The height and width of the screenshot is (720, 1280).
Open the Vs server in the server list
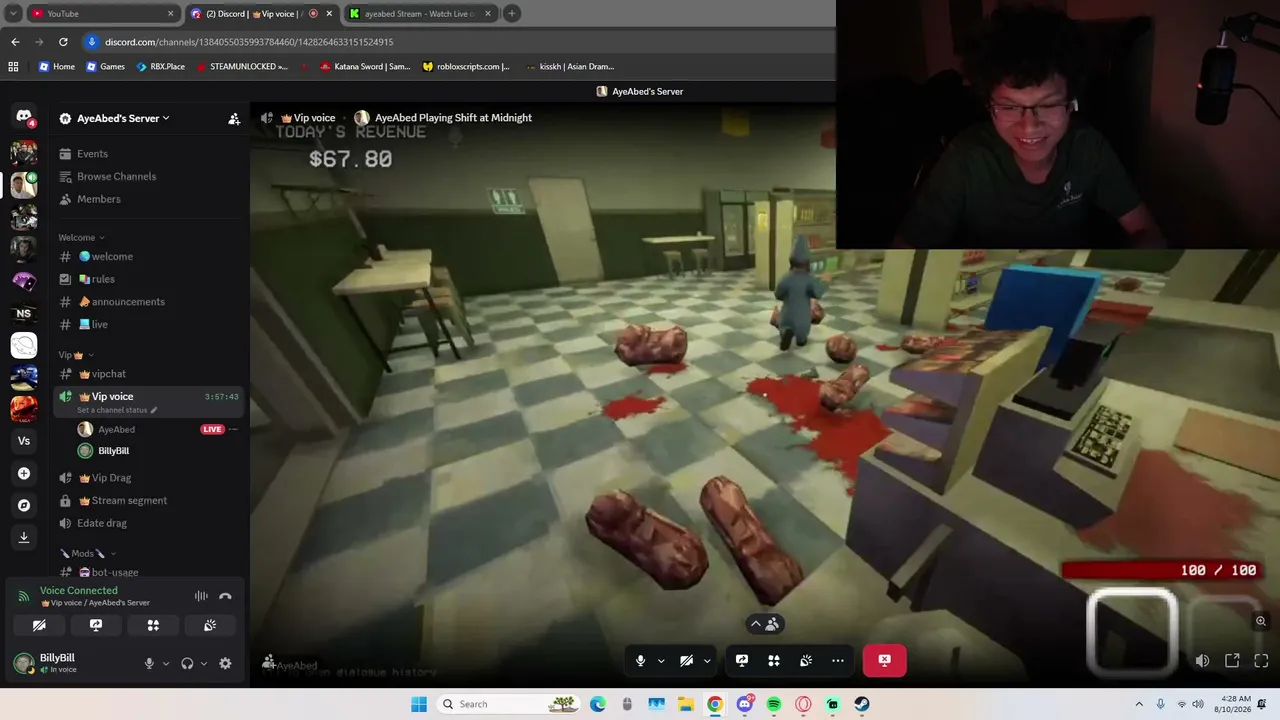(x=24, y=441)
